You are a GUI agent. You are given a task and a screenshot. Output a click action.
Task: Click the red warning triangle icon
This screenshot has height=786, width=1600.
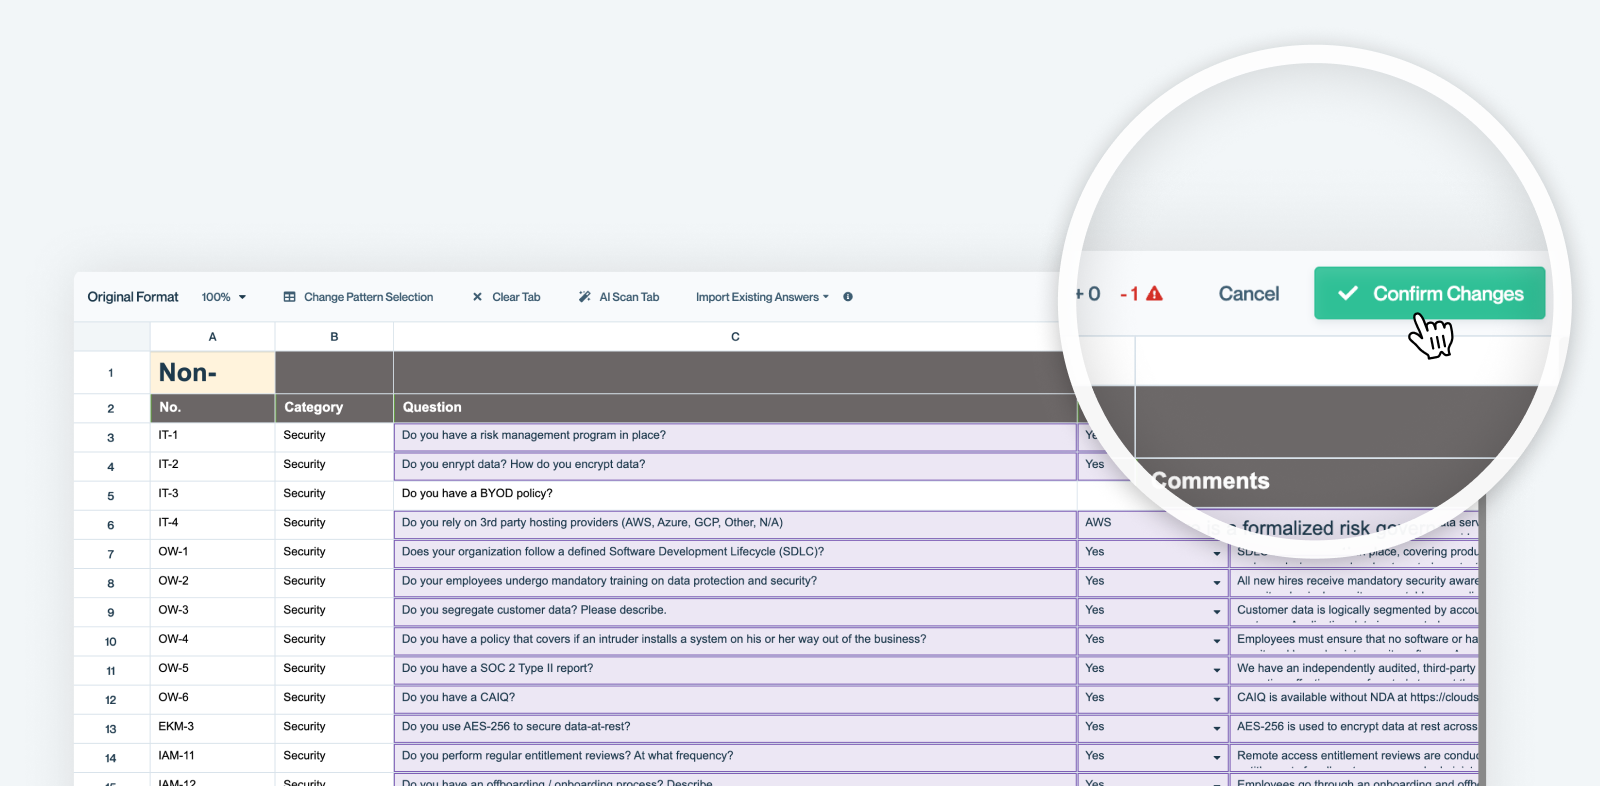[1154, 294]
